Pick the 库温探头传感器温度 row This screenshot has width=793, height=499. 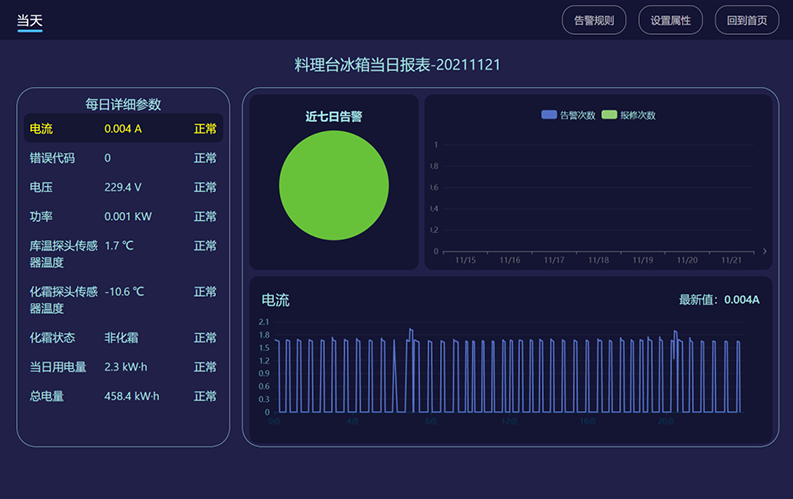pyautogui.click(x=123, y=253)
